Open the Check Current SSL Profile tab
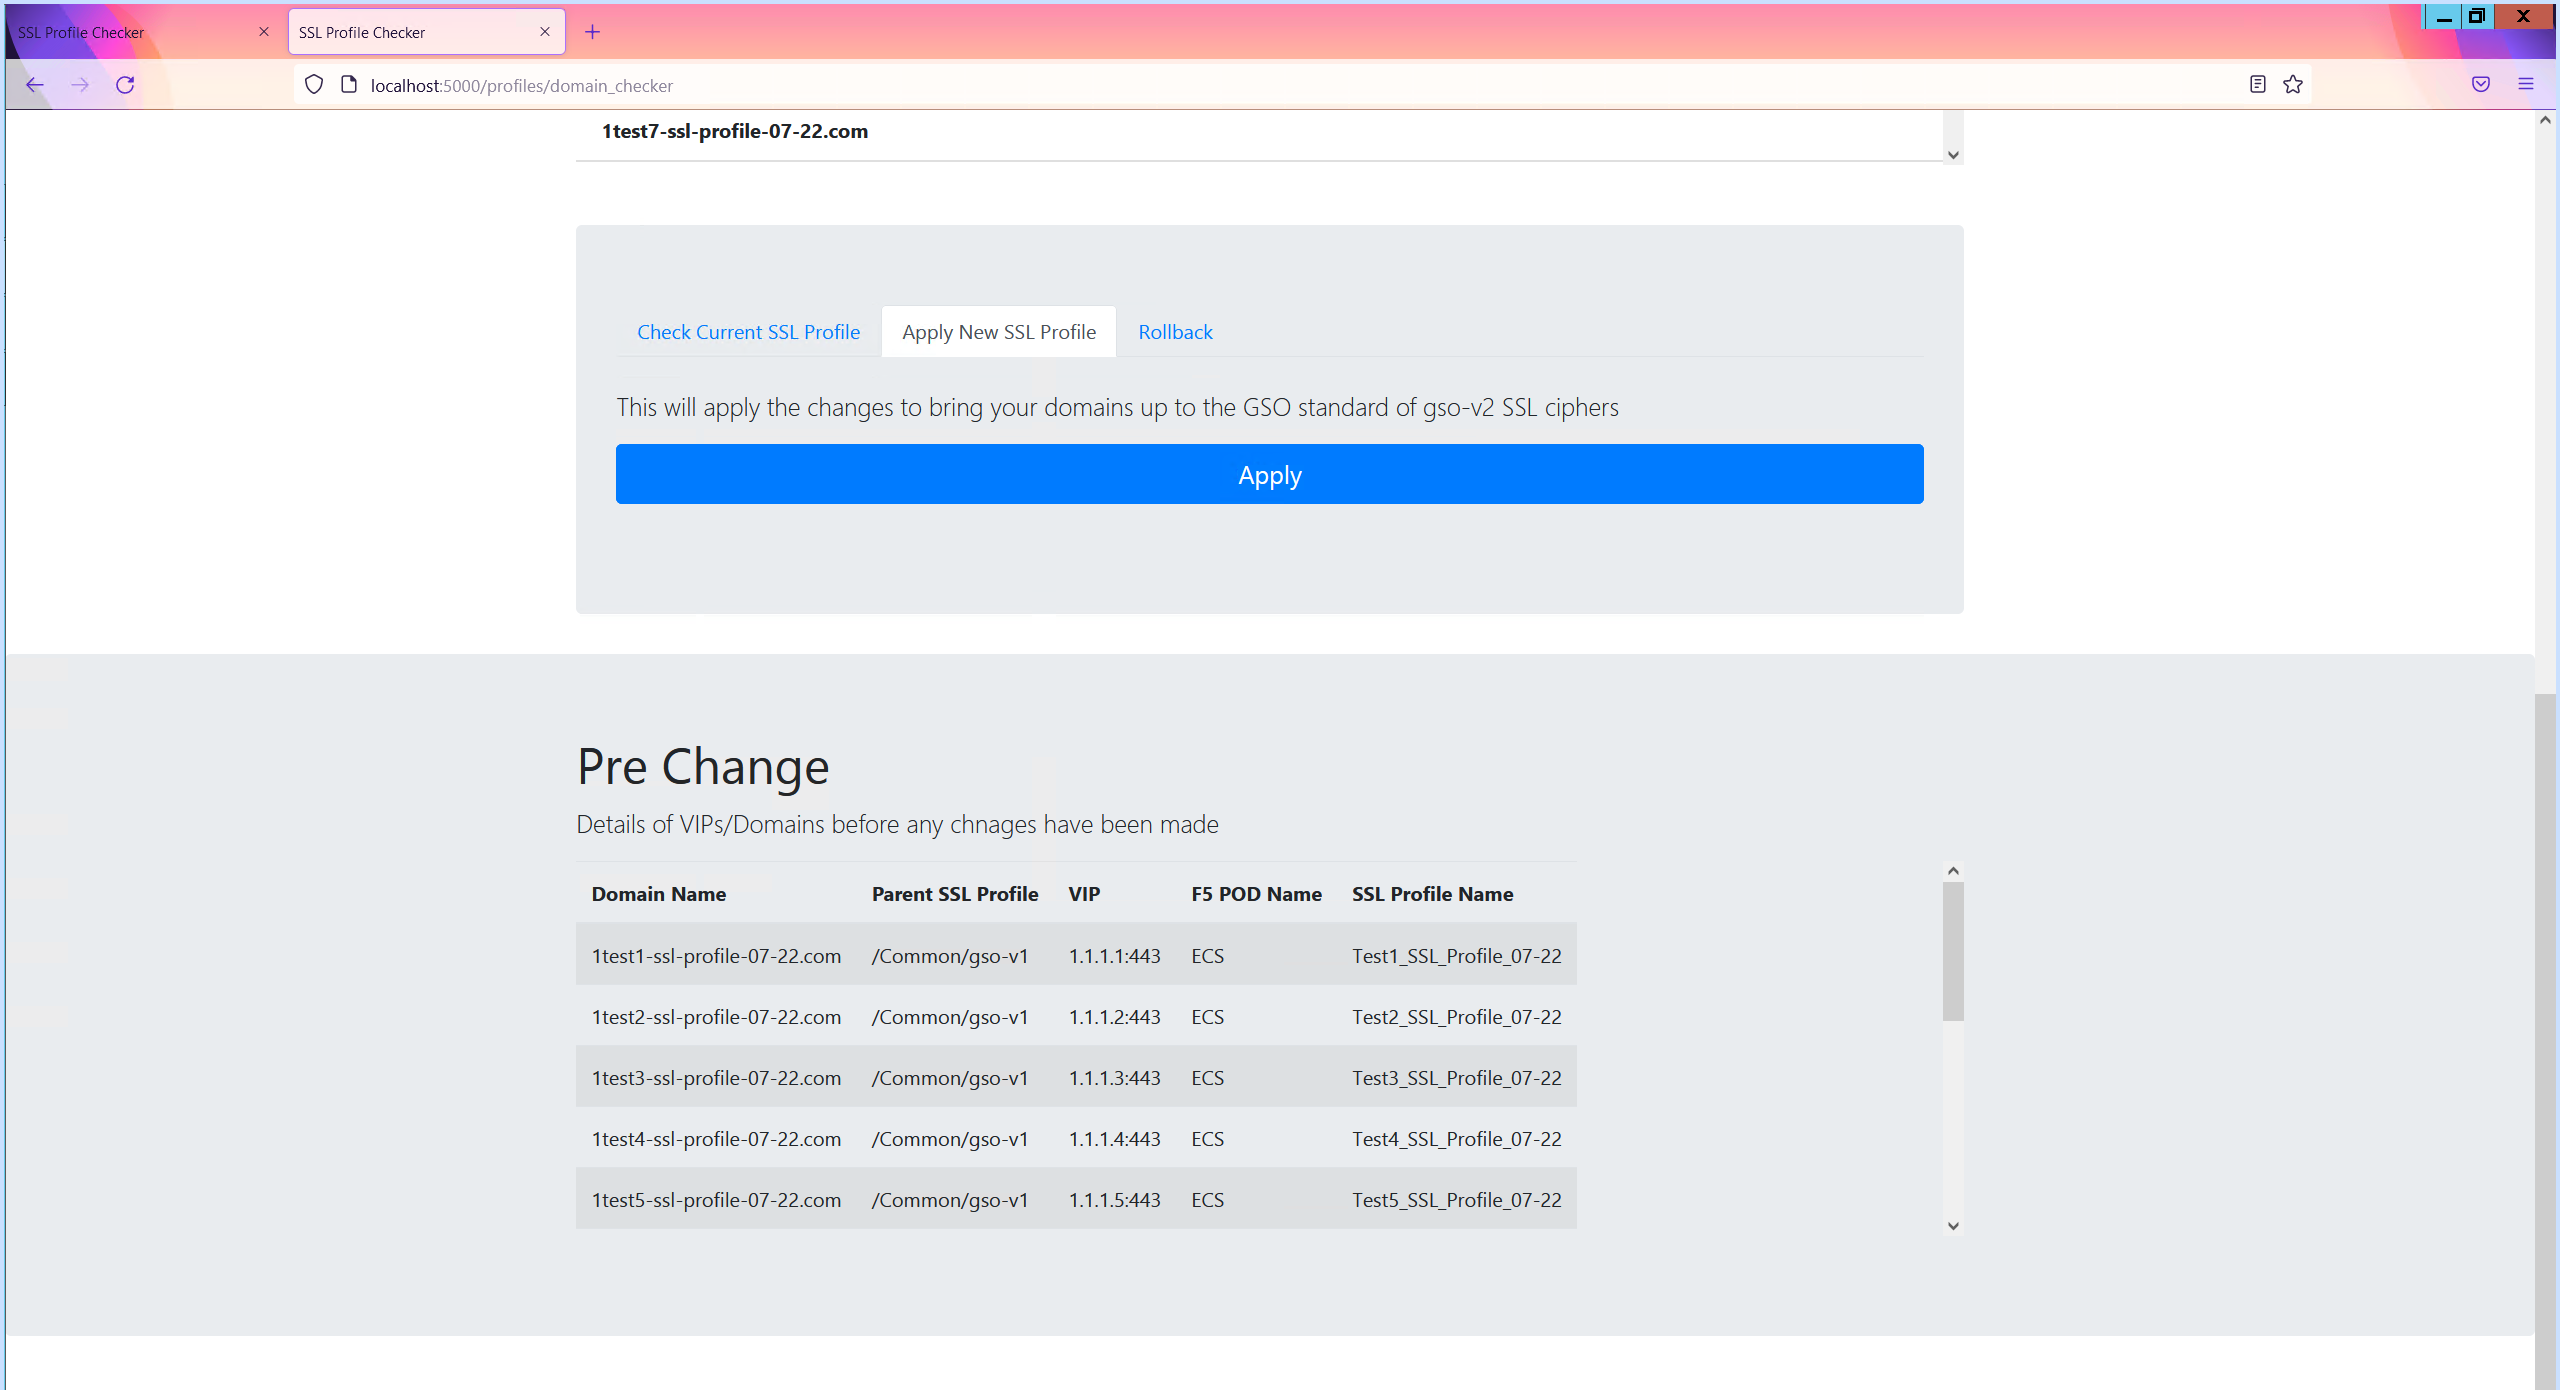 pyautogui.click(x=748, y=332)
